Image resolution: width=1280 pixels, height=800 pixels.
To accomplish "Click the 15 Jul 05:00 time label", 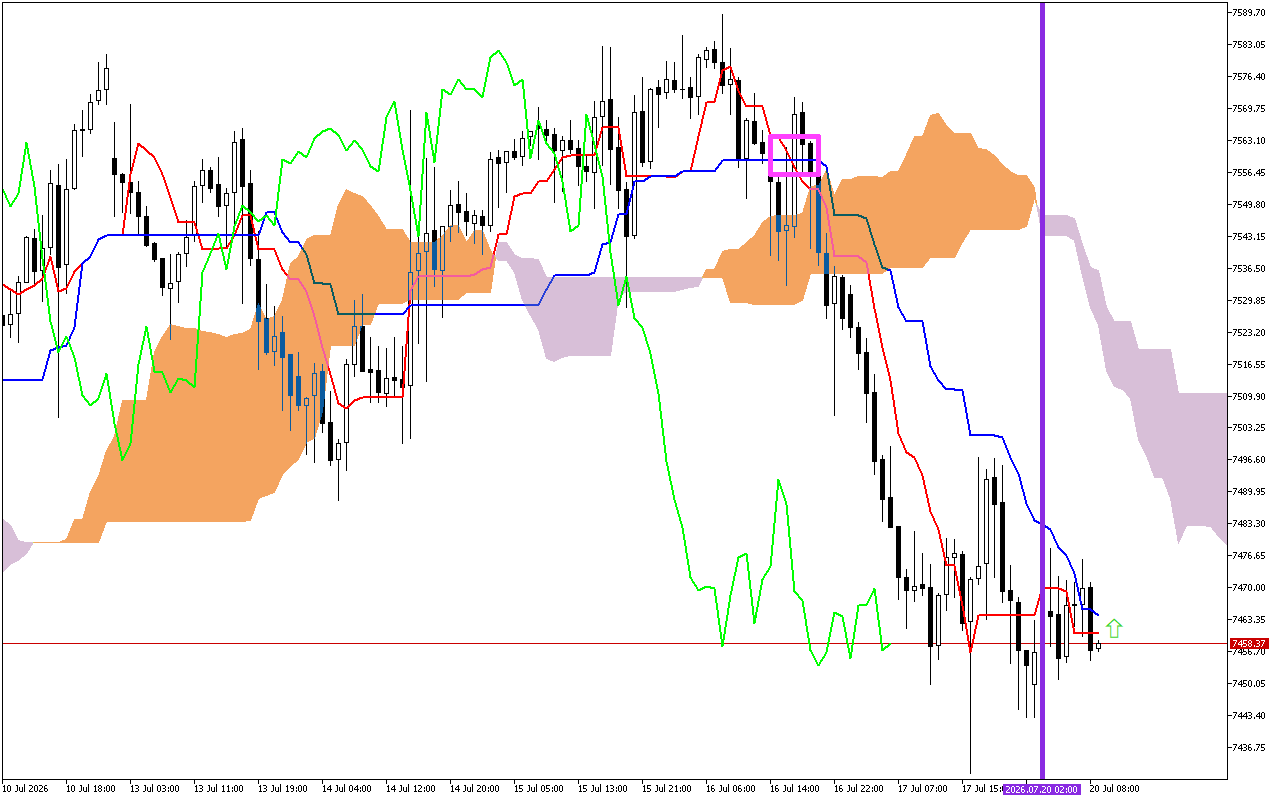I will coord(538,789).
